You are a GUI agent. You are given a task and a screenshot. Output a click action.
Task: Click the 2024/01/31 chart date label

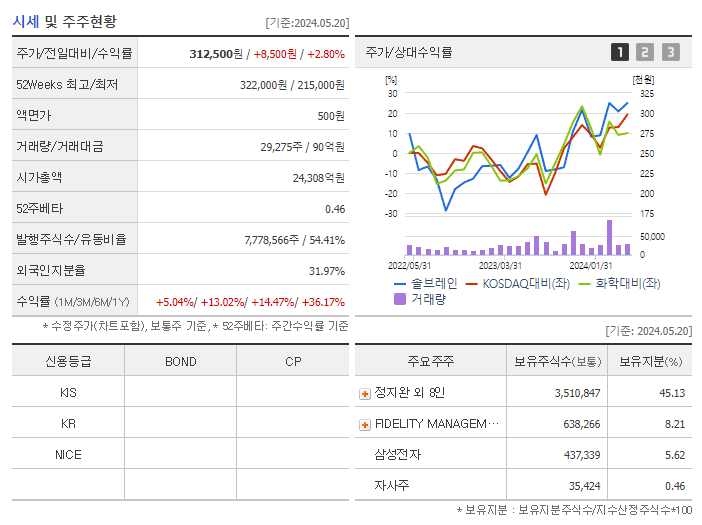pyautogui.click(x=591, y=265)
